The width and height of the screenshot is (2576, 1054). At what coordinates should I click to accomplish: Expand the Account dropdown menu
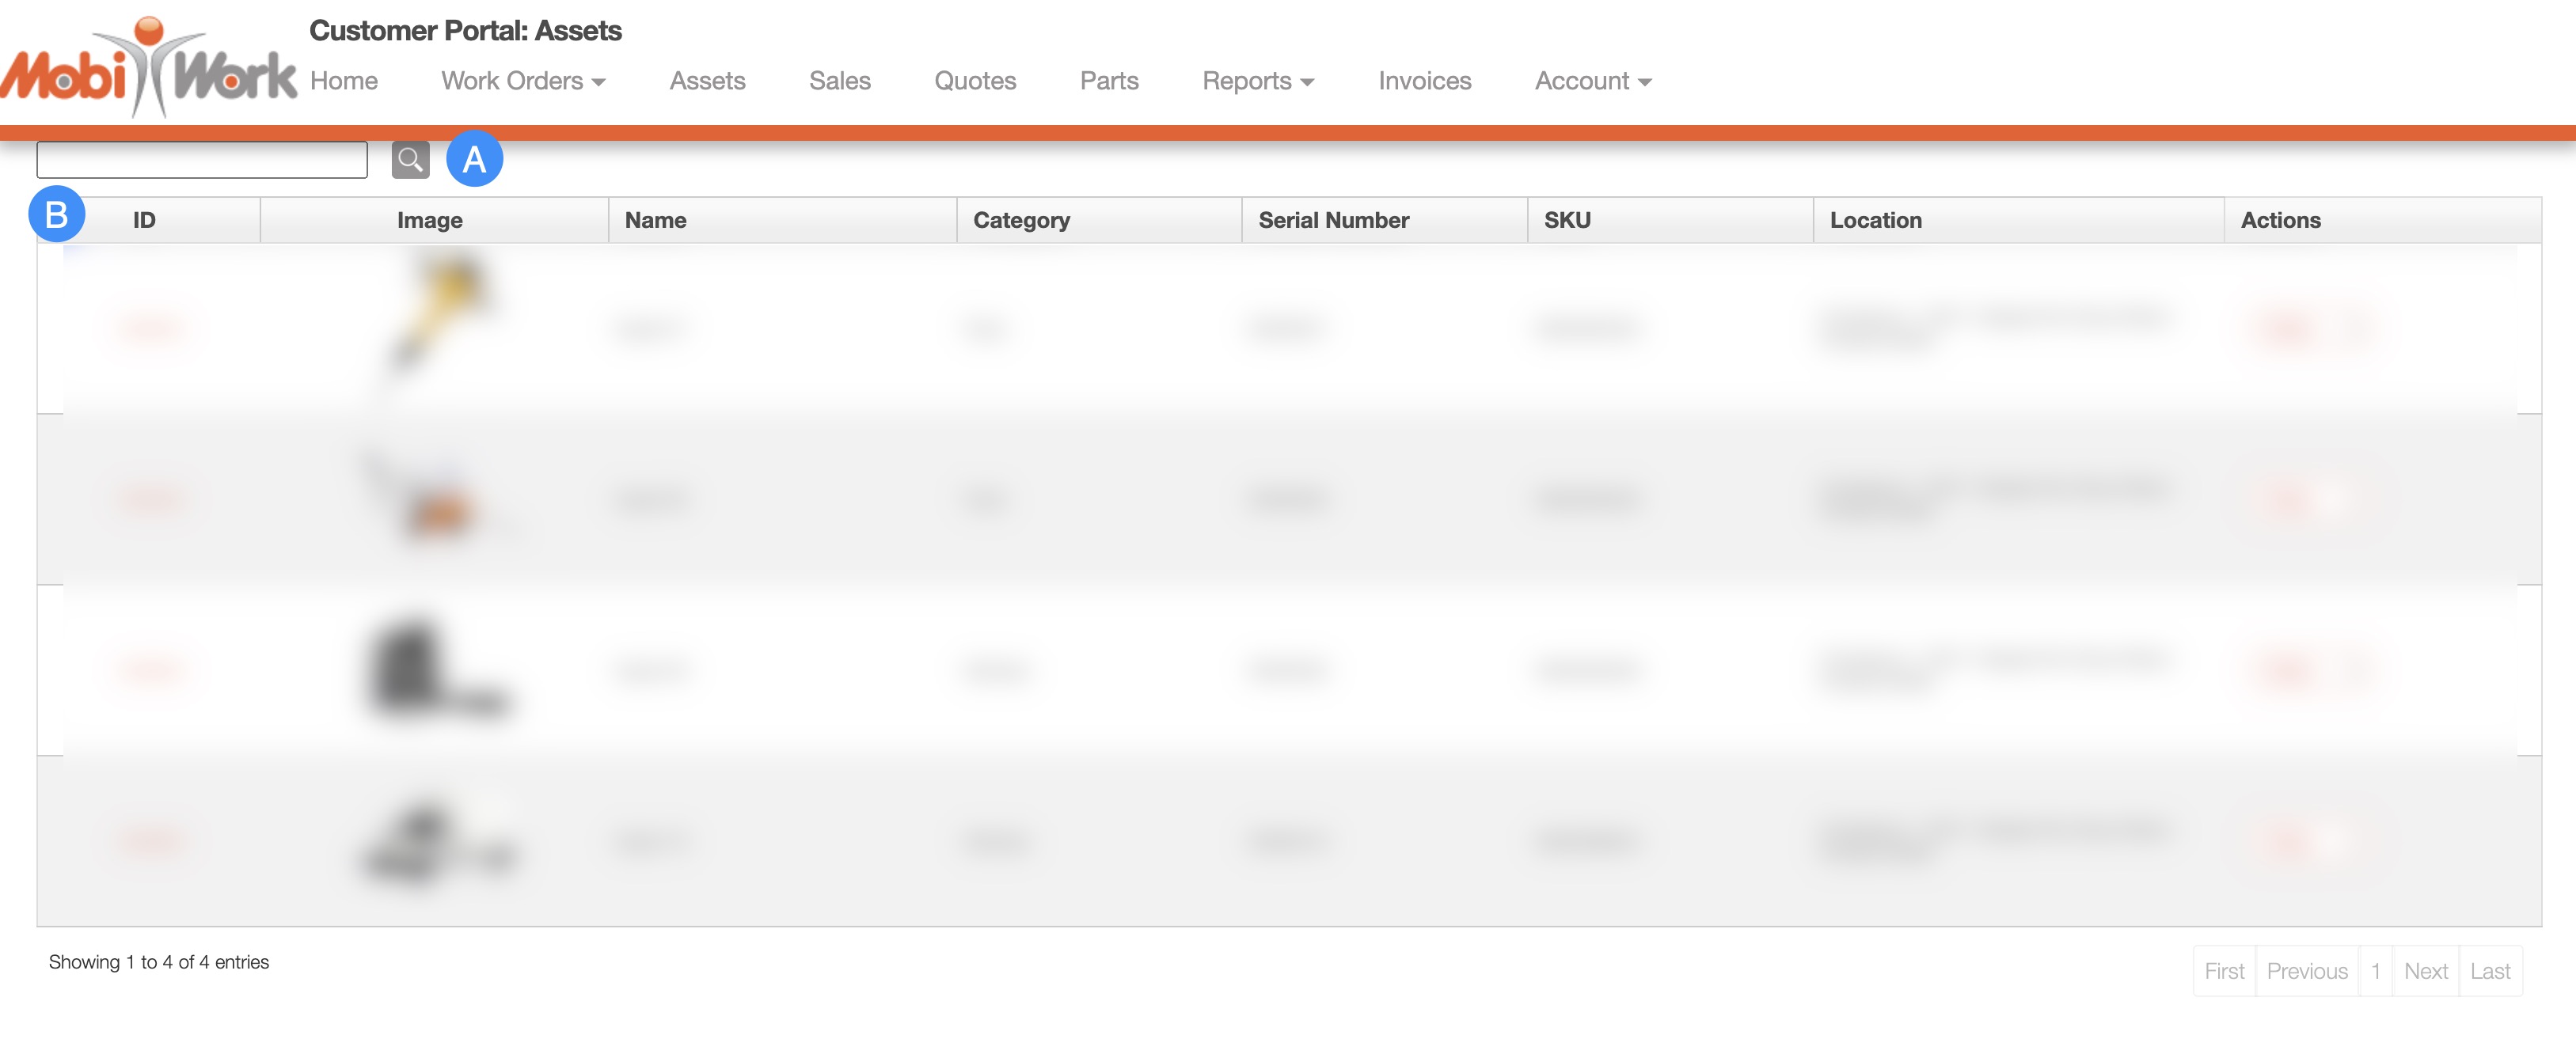click(x=1592, y=81)
